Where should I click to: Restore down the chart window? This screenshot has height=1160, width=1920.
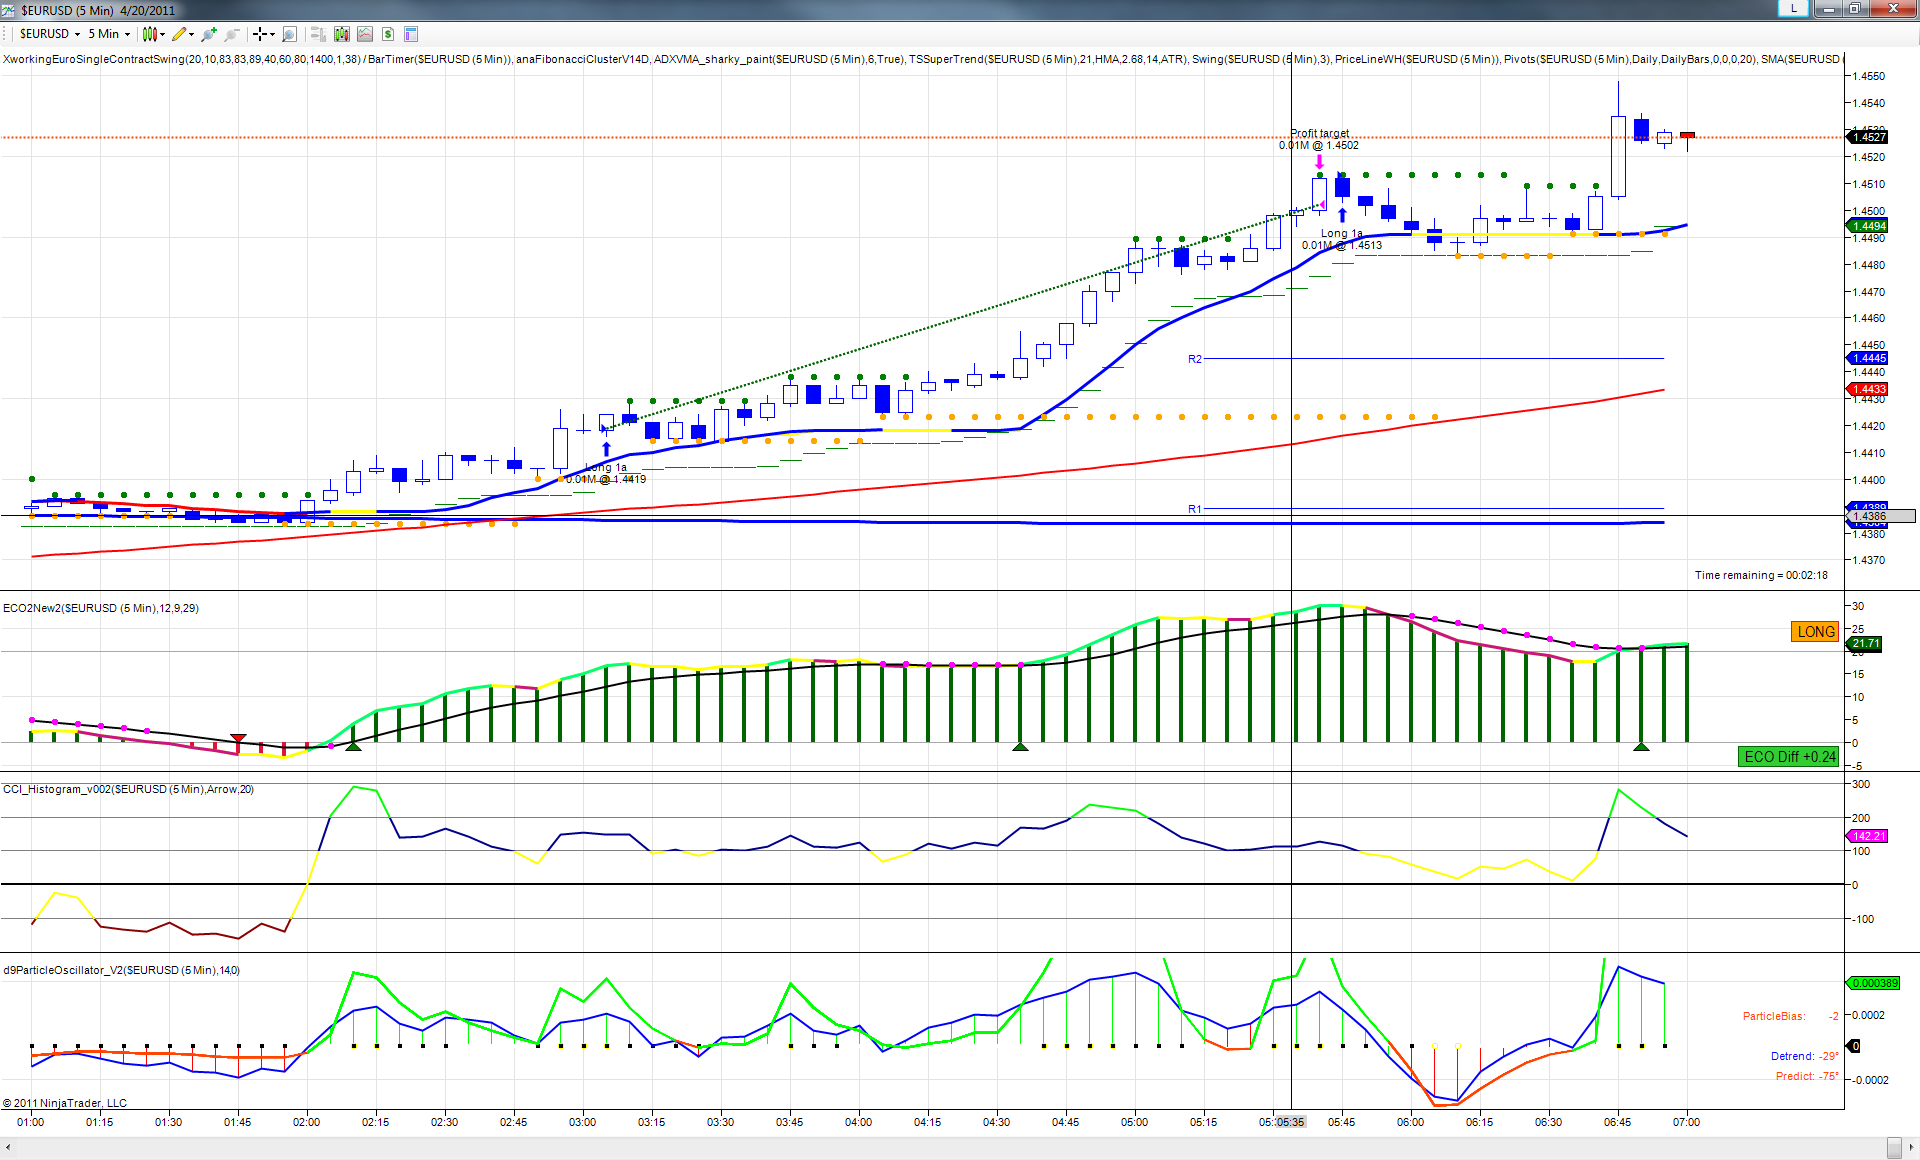click(1854, 9)
